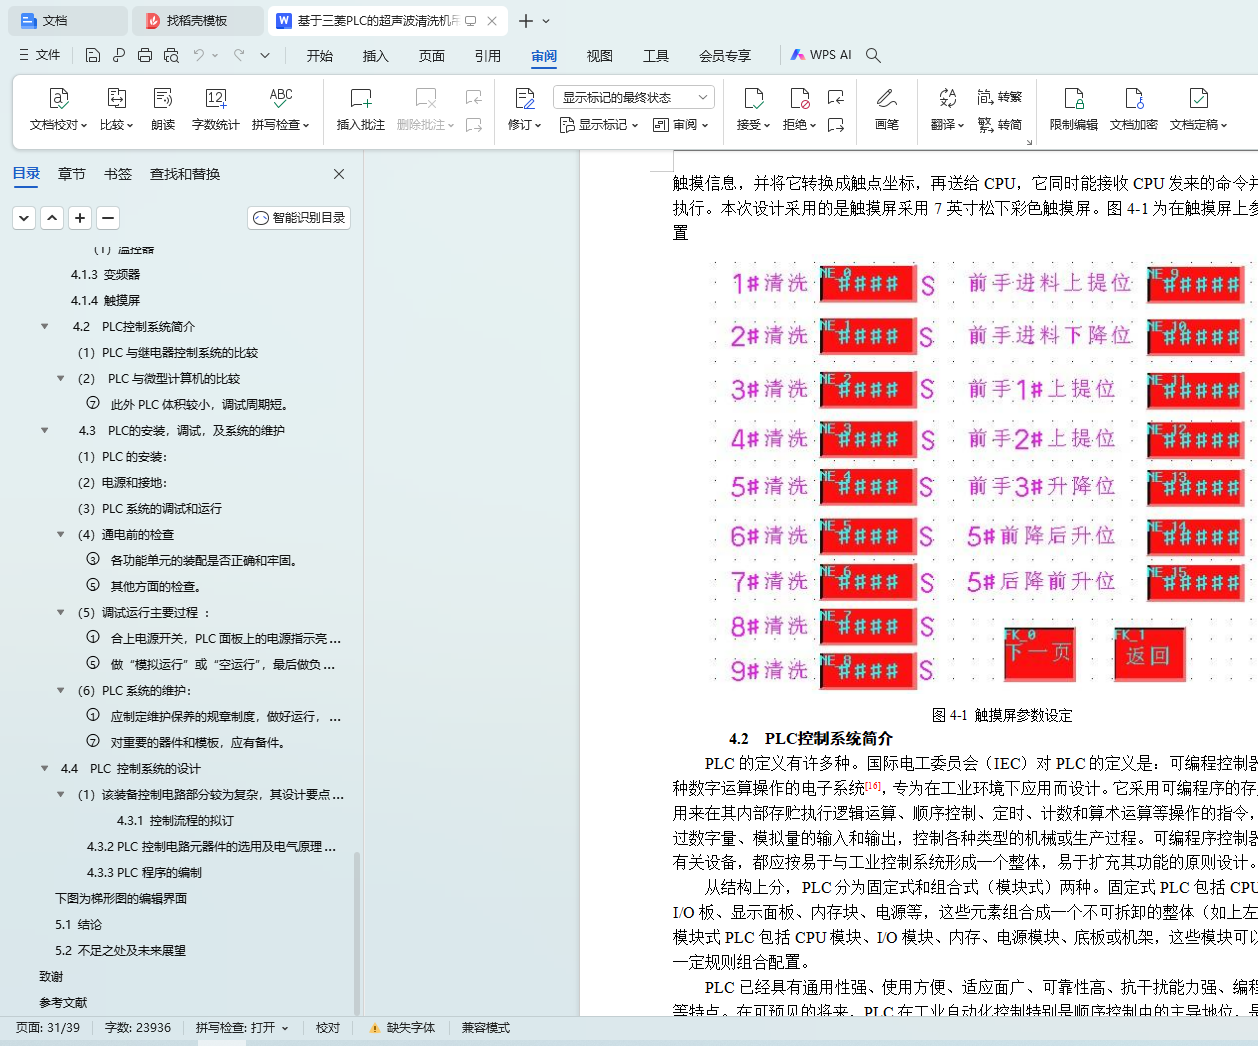
Task: Close the navigation pane with X
Action: point(339,174)
